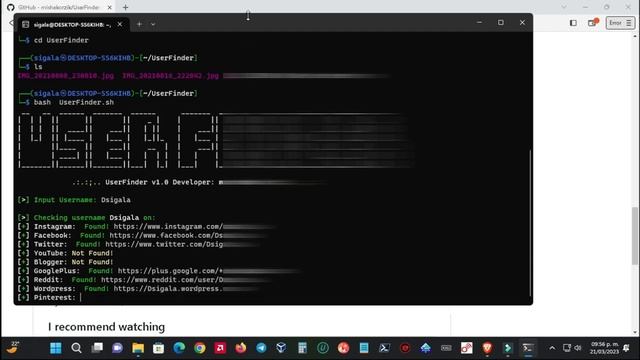
Task: Click the 'YouTube: Not Found!' line
Action: coord(65,253)
